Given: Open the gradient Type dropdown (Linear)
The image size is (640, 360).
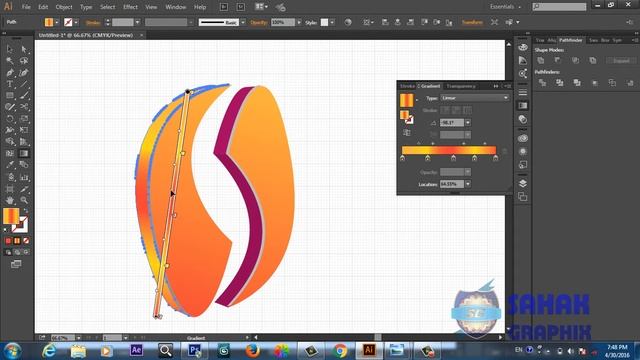Looking at the screenshot, I should tap(474, 98).
